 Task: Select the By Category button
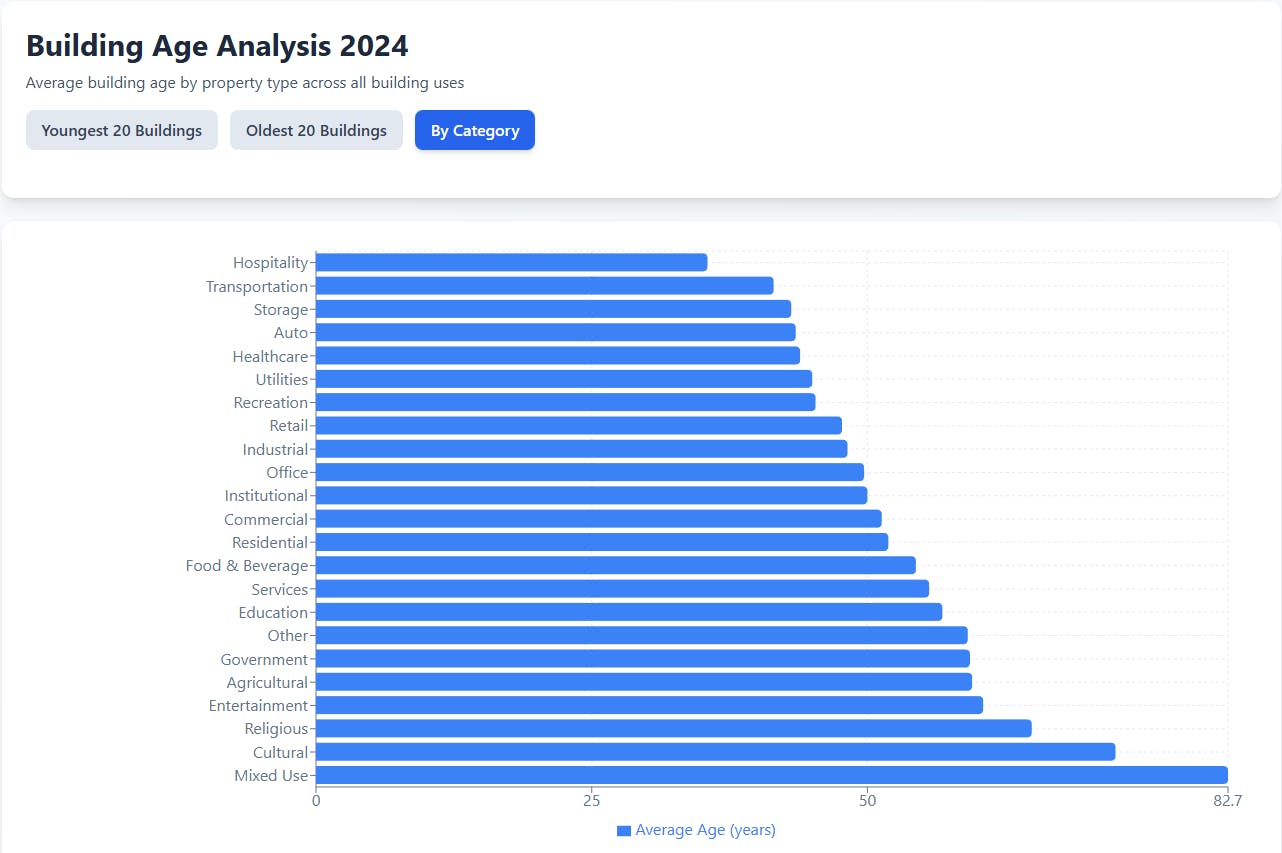[475, 130]
